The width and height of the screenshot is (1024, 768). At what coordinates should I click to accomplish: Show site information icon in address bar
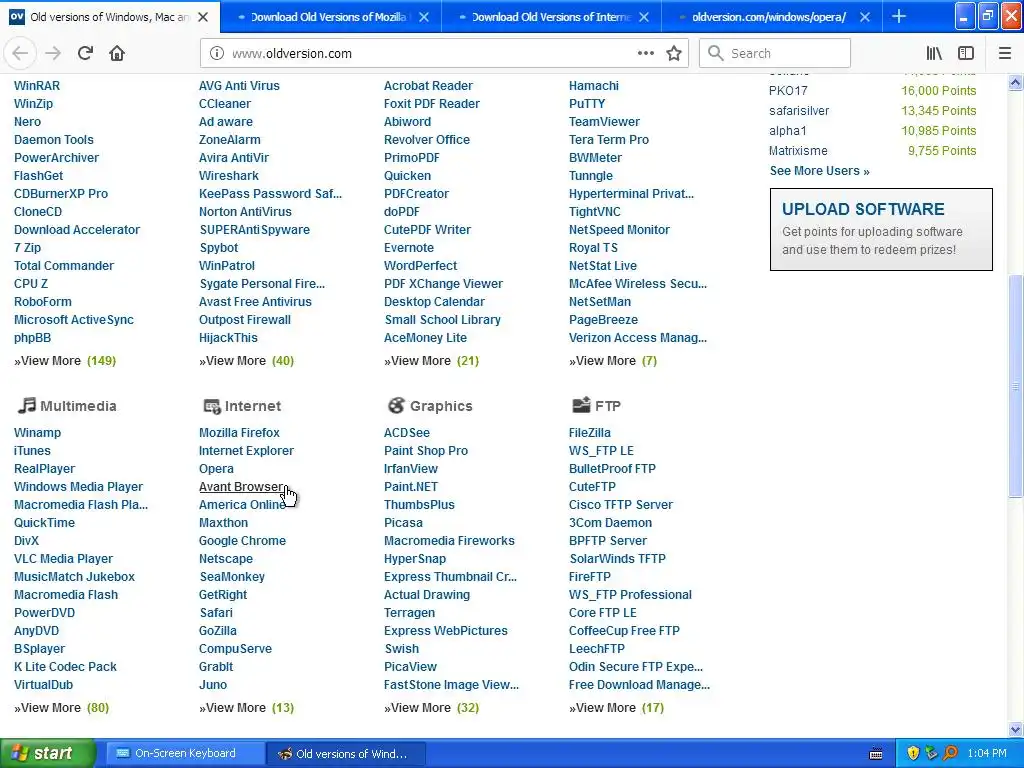217,54
